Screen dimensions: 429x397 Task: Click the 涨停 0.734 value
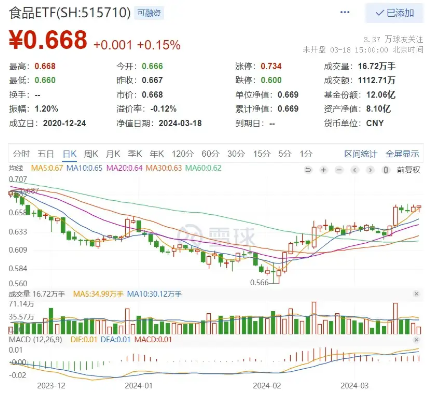[x=271, y=66]
